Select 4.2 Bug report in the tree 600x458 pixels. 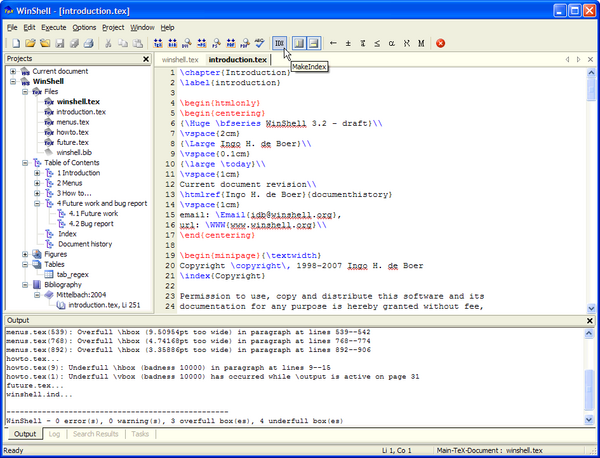[91, 224]
